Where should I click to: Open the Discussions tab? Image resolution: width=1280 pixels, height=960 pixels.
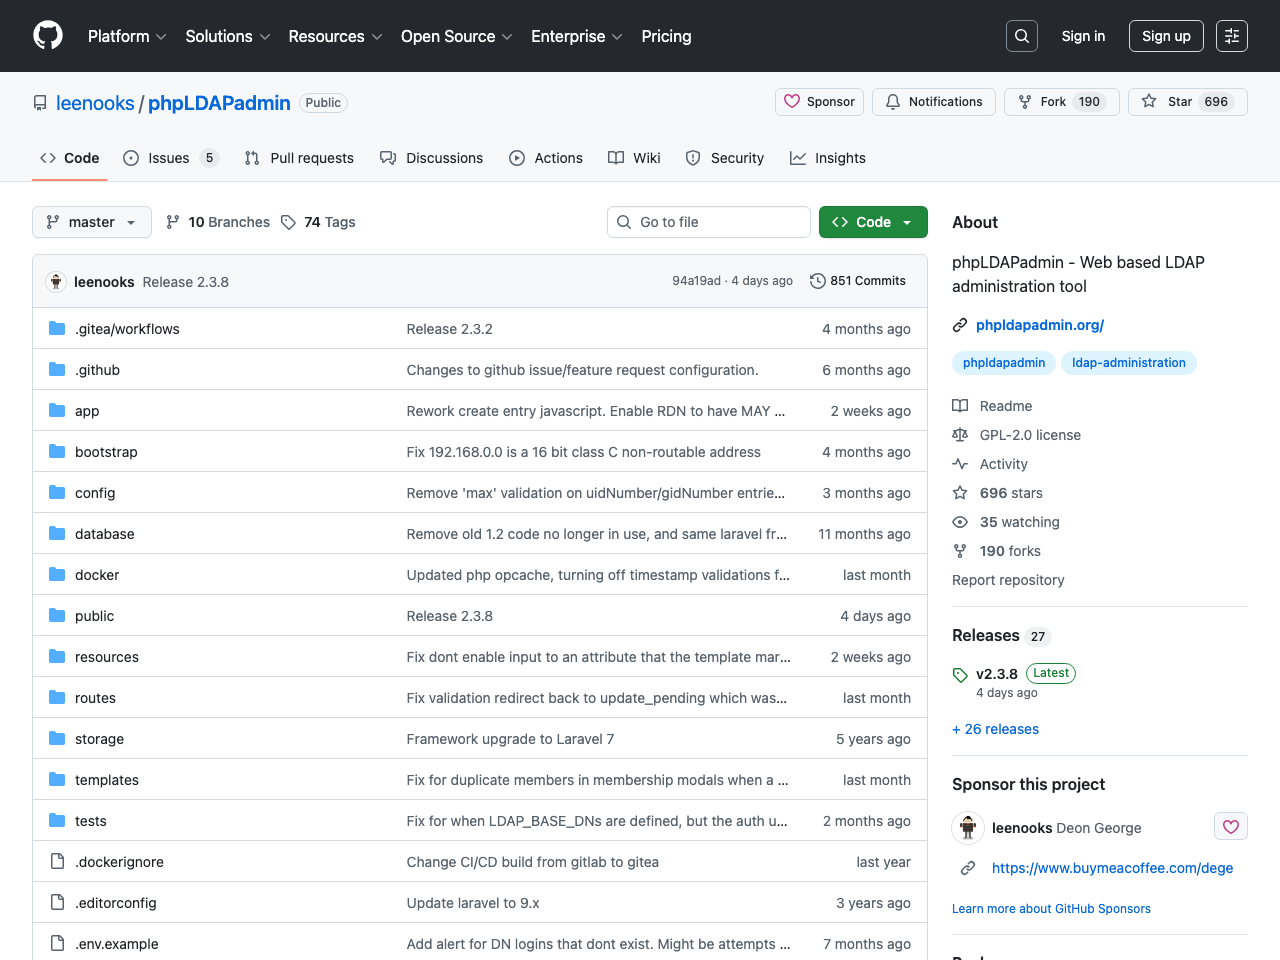(431, 157)
